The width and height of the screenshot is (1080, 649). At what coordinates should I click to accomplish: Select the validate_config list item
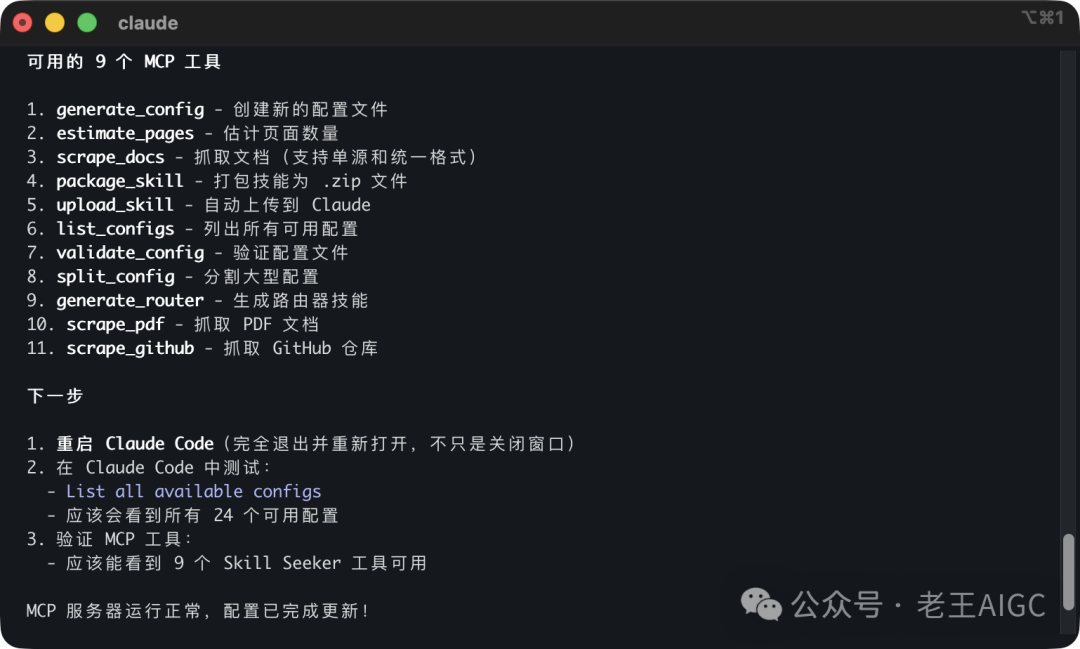coord(130,253)
